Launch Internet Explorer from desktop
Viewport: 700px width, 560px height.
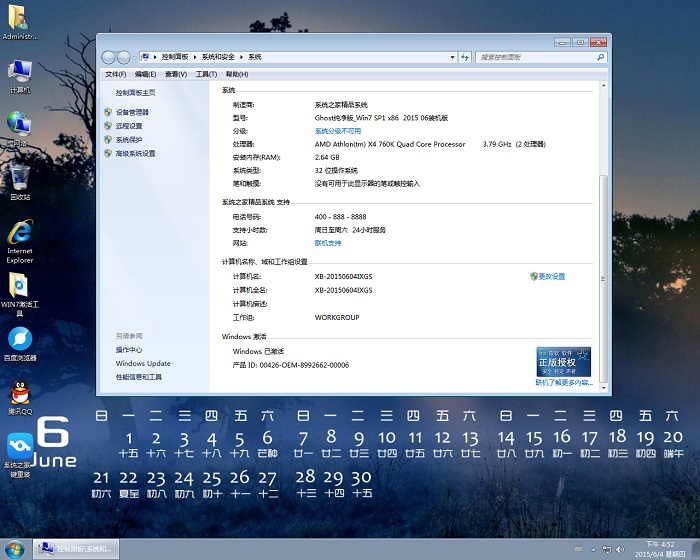tap(20, 233)
